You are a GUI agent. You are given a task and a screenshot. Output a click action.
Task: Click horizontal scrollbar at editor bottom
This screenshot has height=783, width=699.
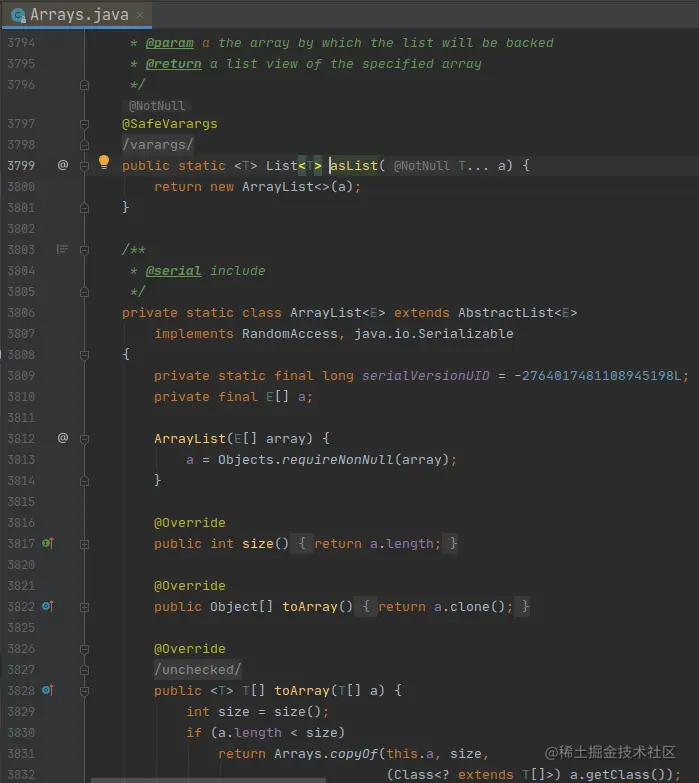click(208, 780)
